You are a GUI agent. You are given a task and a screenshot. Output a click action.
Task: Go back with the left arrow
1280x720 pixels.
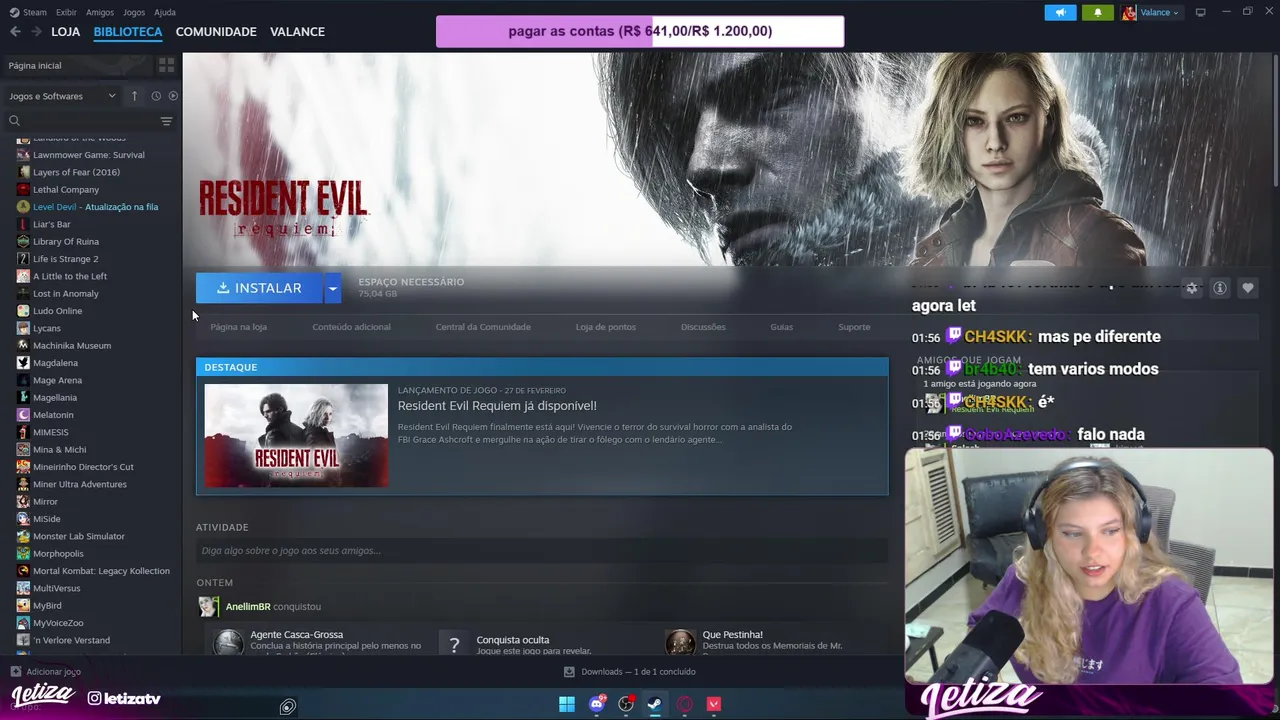click(x=15, y=31)
